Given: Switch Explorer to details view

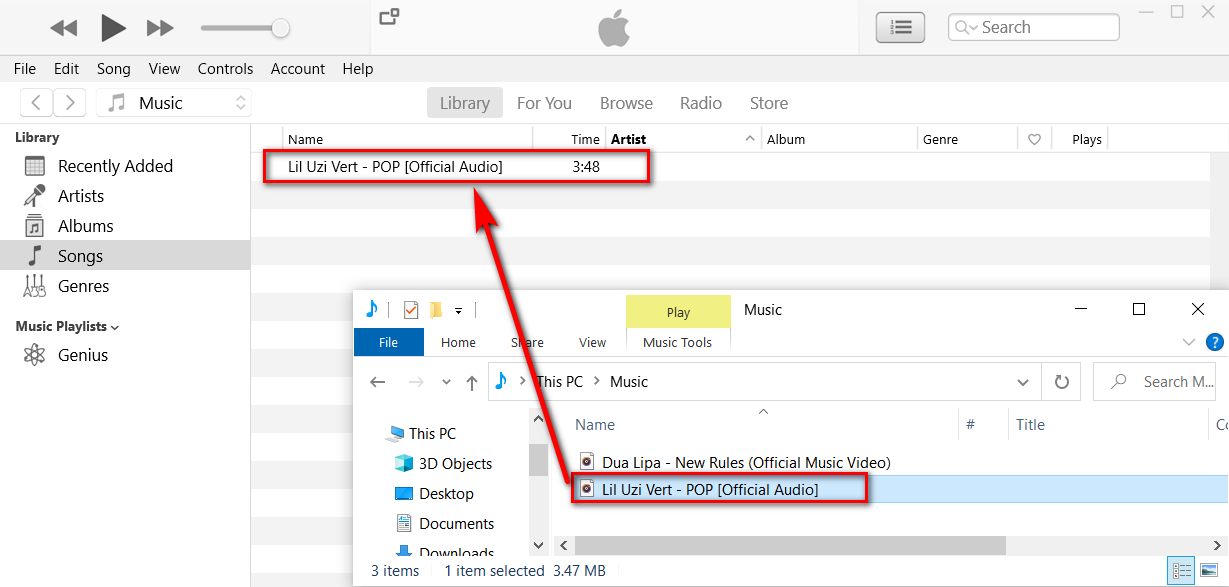Looking at the screenshot, I should pyautogui.click(x=1182, y=571).
